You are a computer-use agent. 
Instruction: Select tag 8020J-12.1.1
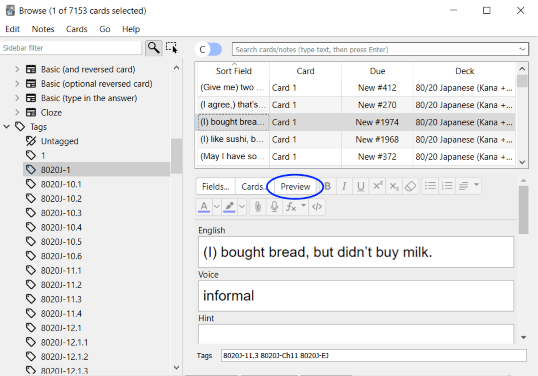click(x=96, y=342)
